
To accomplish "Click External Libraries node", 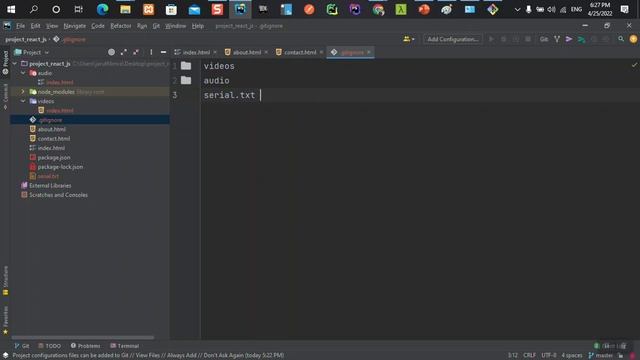I will pos(50,186).
